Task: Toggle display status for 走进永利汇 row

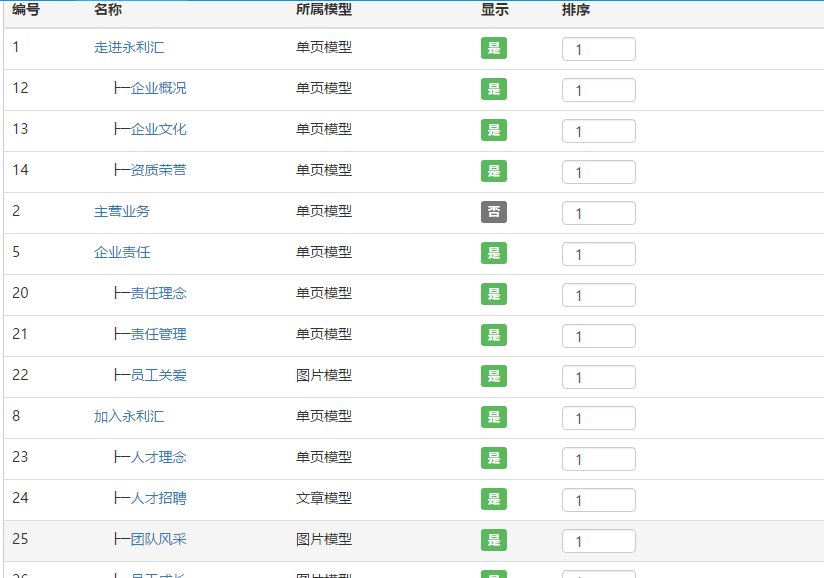Action: coord(493,48)
